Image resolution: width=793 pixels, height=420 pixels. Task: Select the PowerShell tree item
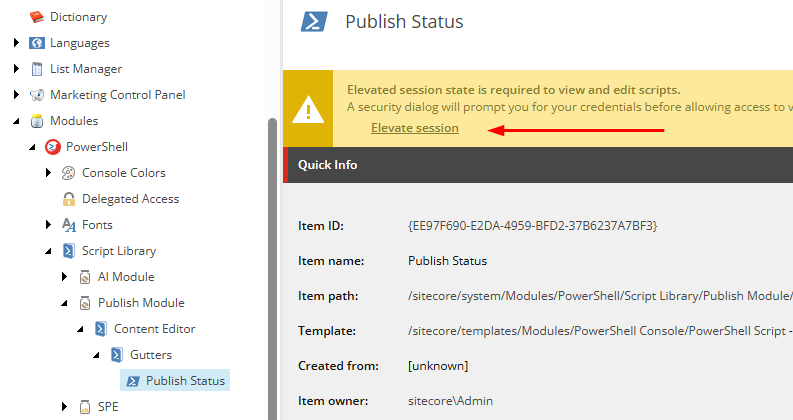pos(97,147)
